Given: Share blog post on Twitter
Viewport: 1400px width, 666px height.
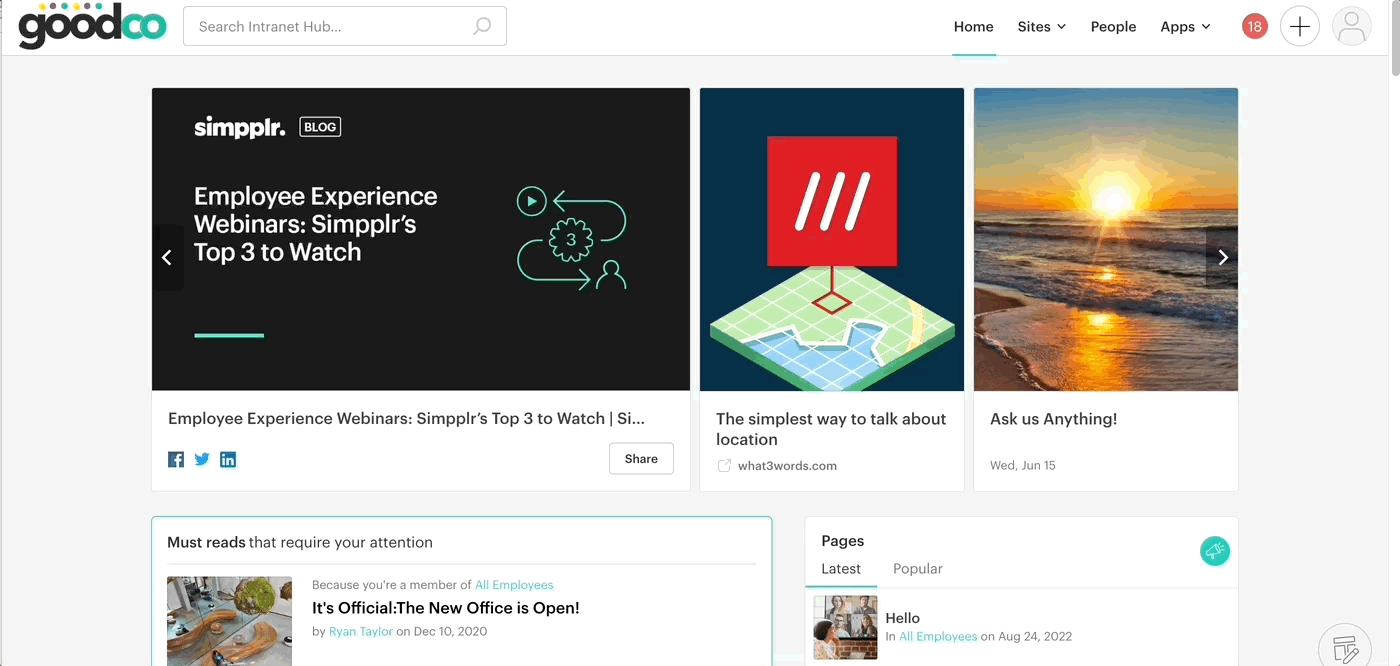Looking at the screenshot, I should (202, 460).
